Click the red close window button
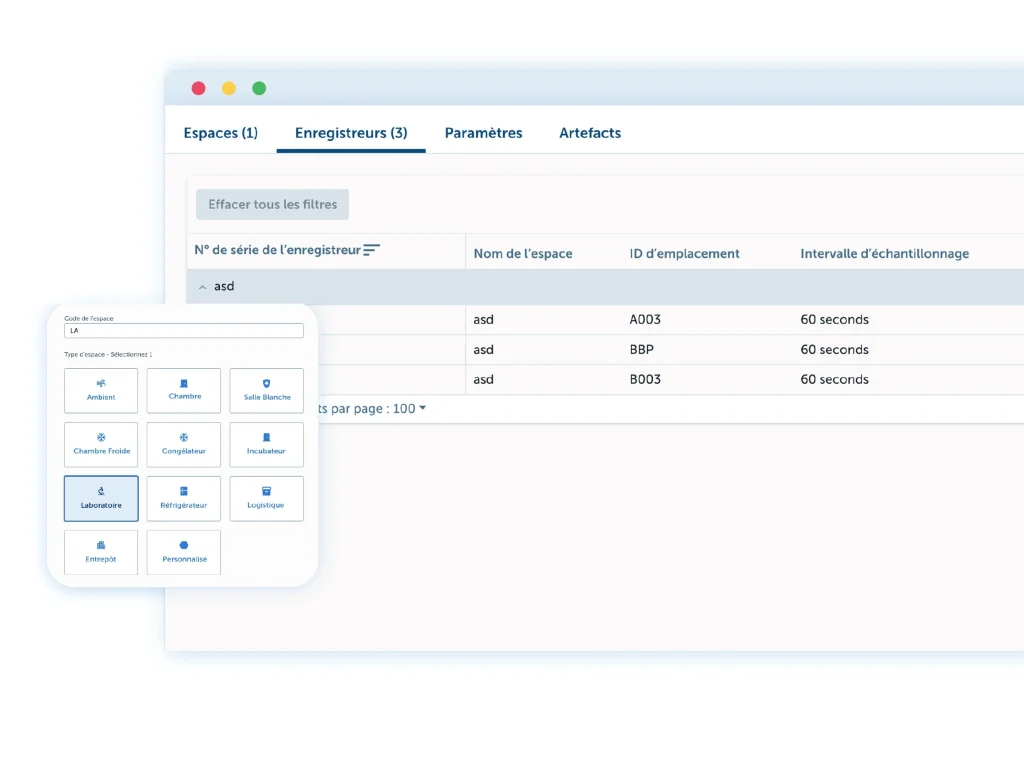Viewport: 1024px width, 757px height. click(x=199, y=88)
